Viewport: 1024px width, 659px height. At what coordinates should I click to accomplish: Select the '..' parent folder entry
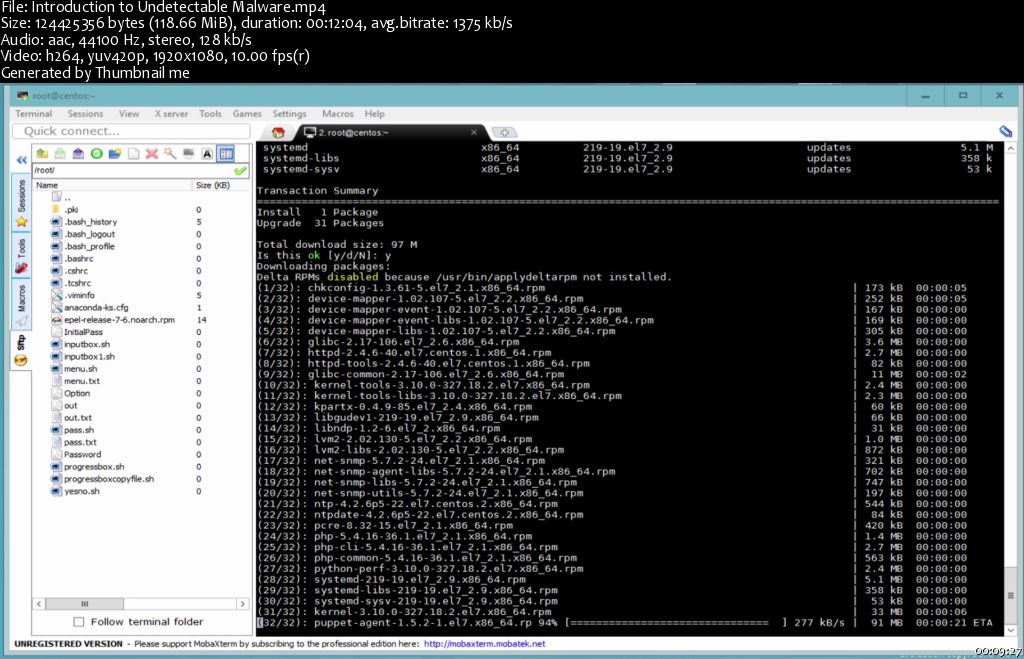pos(61,197)
